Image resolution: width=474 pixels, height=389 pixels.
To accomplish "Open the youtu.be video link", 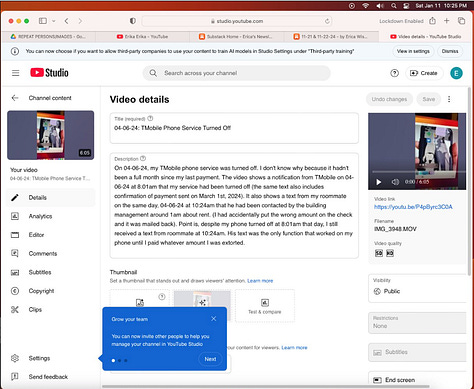I will point(413,207).
